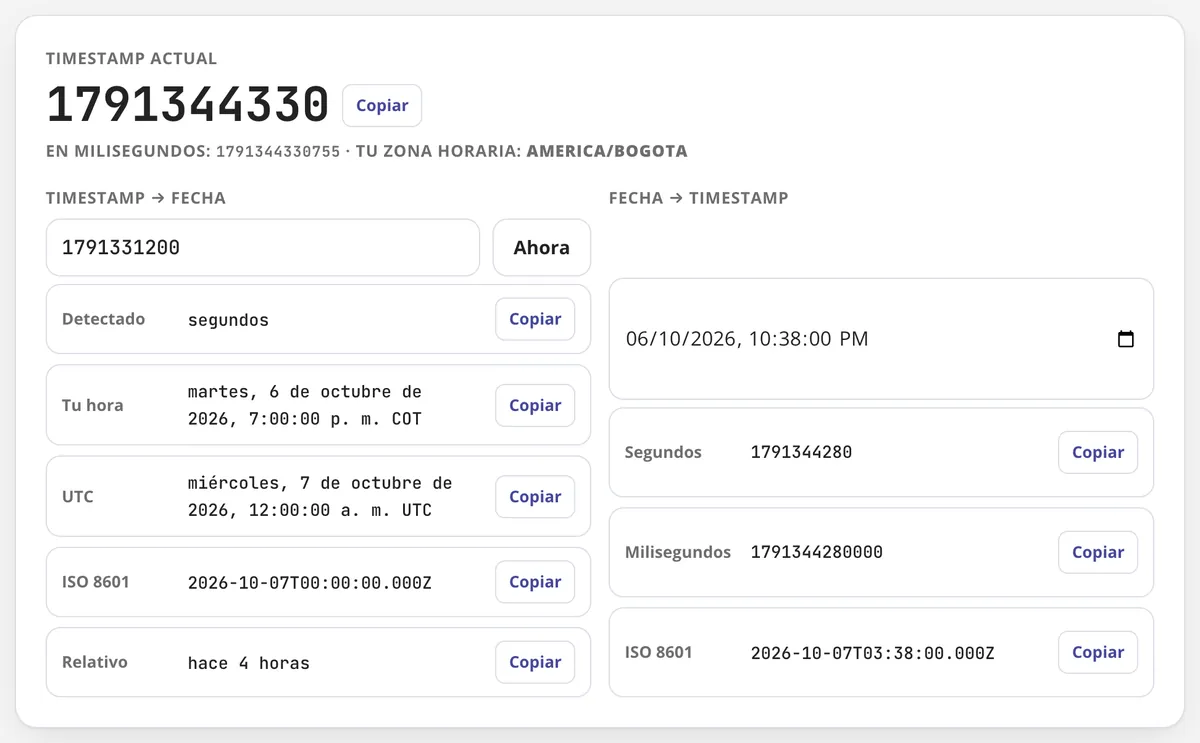Click the 'Tu hora' row label
This screenshot has height=743, width=1200.
coord(92,405)
